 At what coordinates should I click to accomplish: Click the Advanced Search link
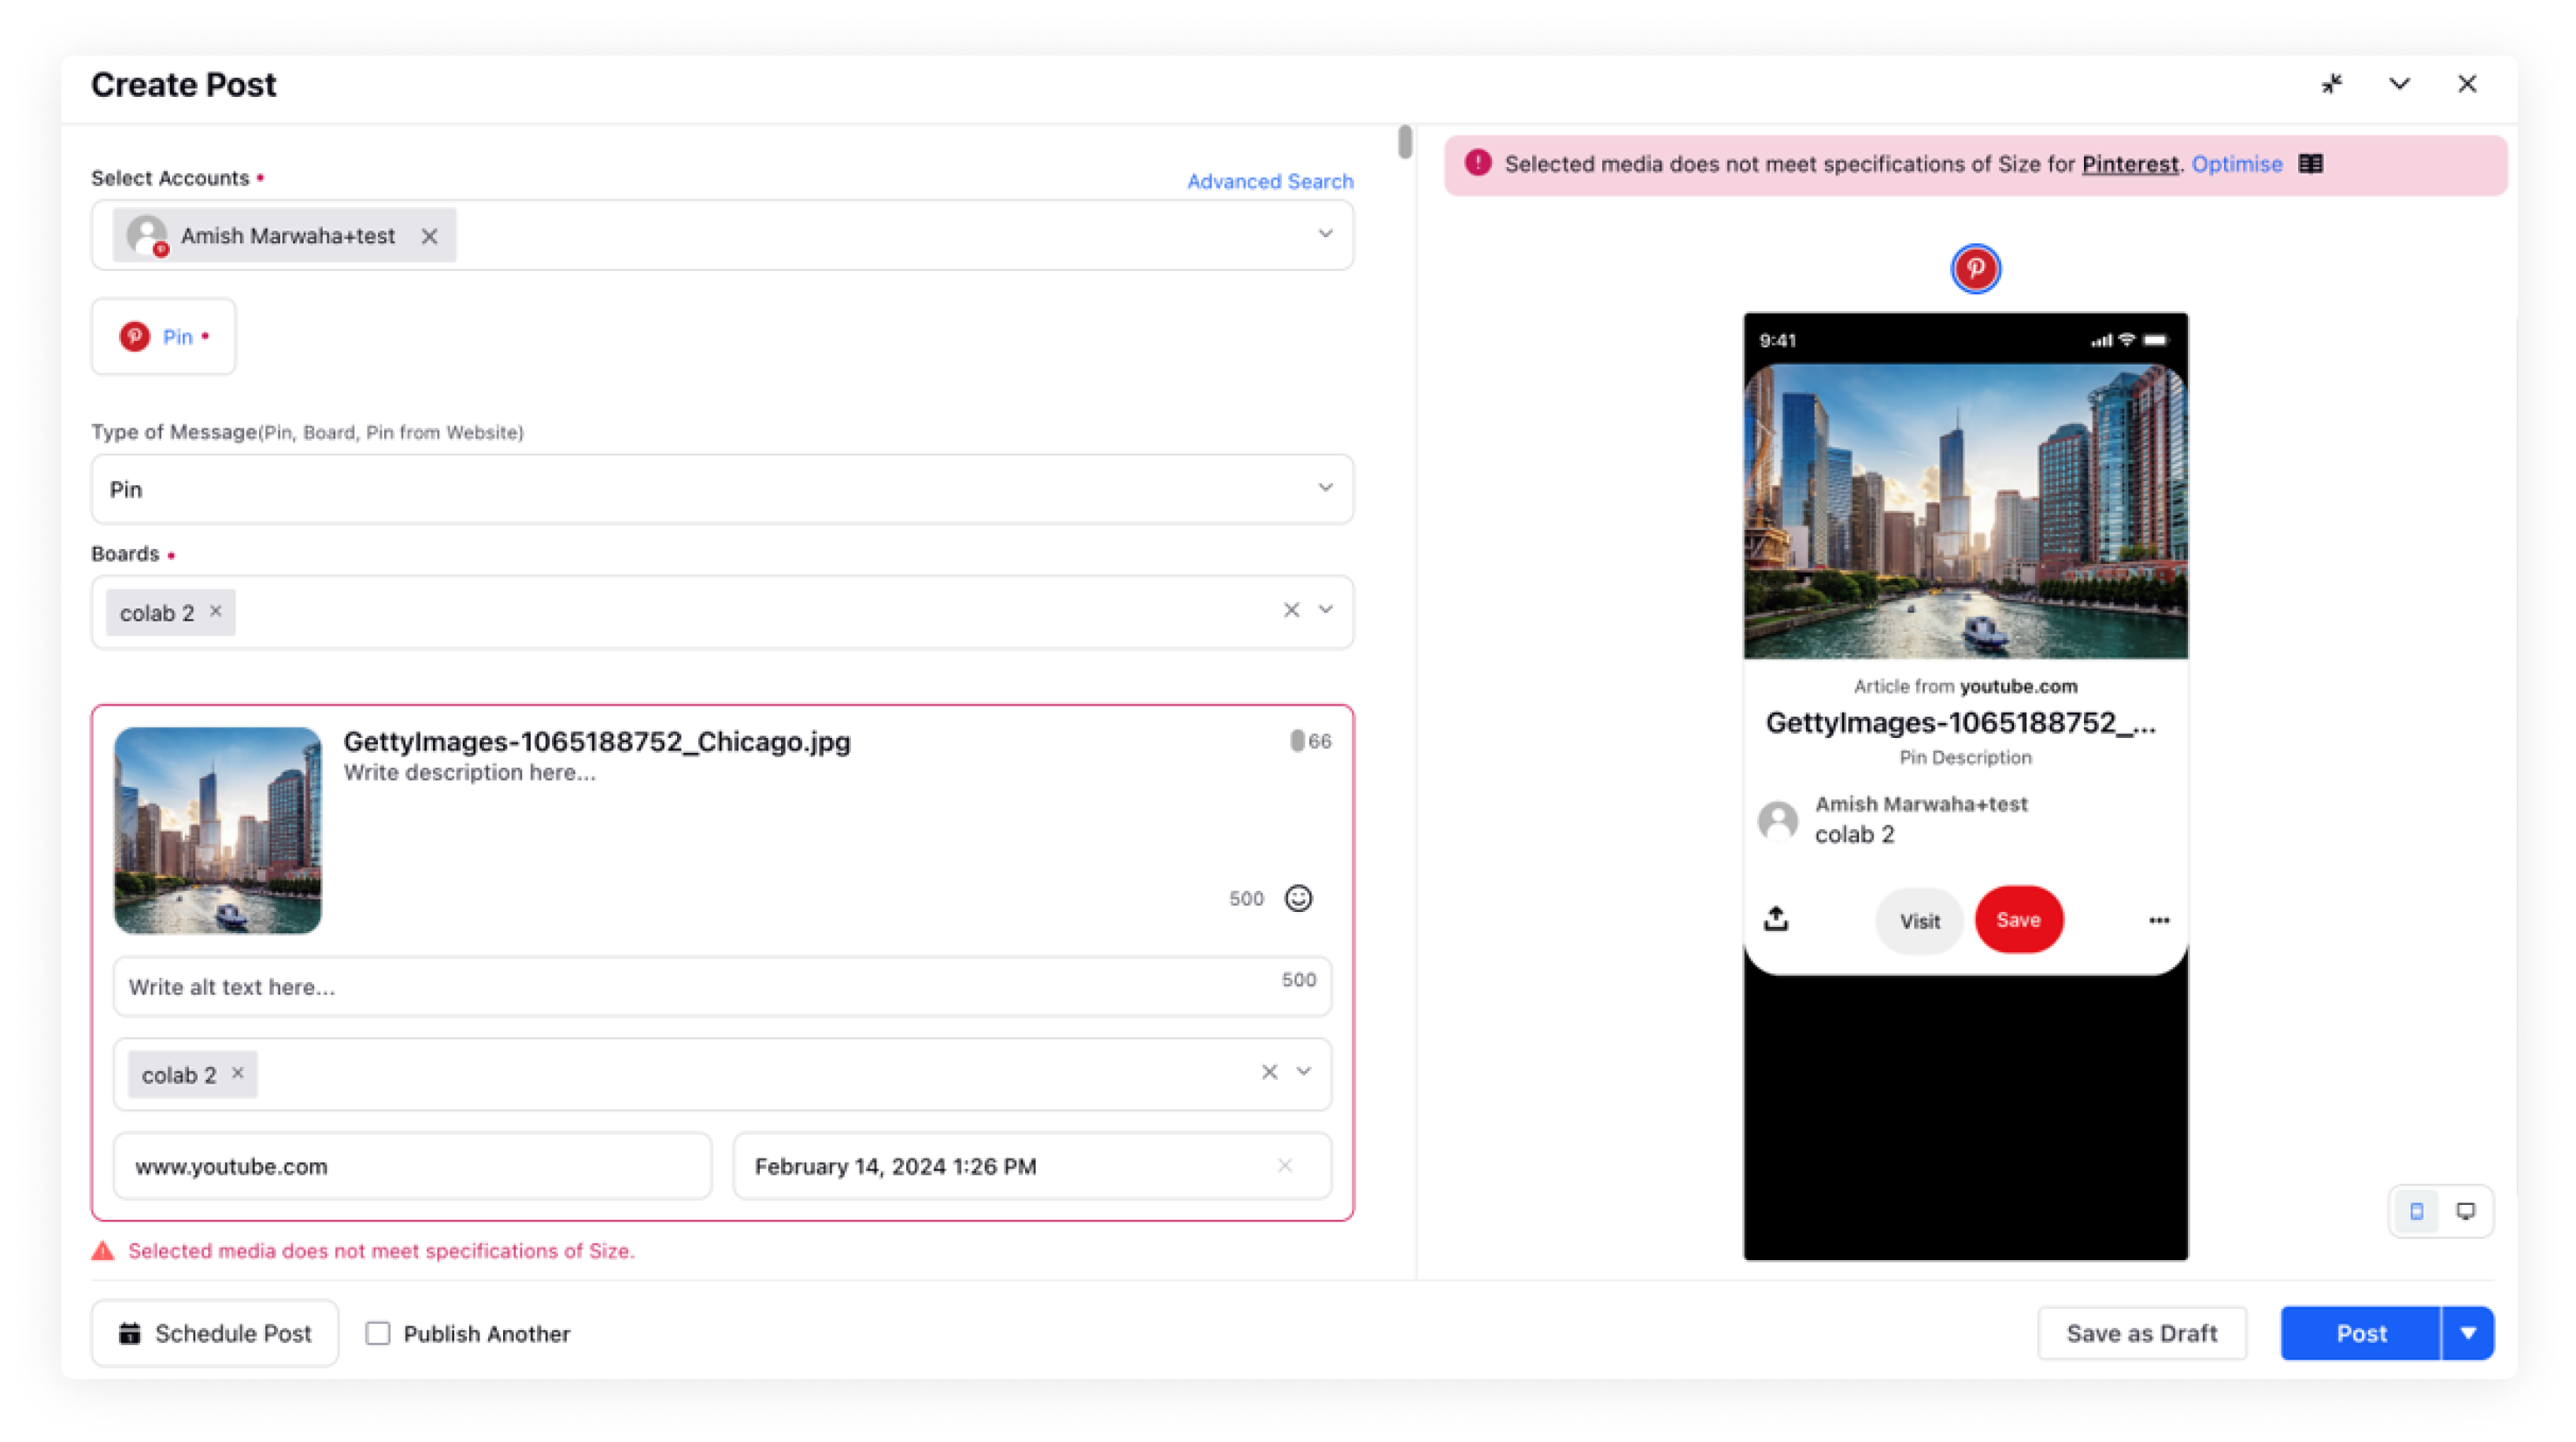coord(1269,181)
